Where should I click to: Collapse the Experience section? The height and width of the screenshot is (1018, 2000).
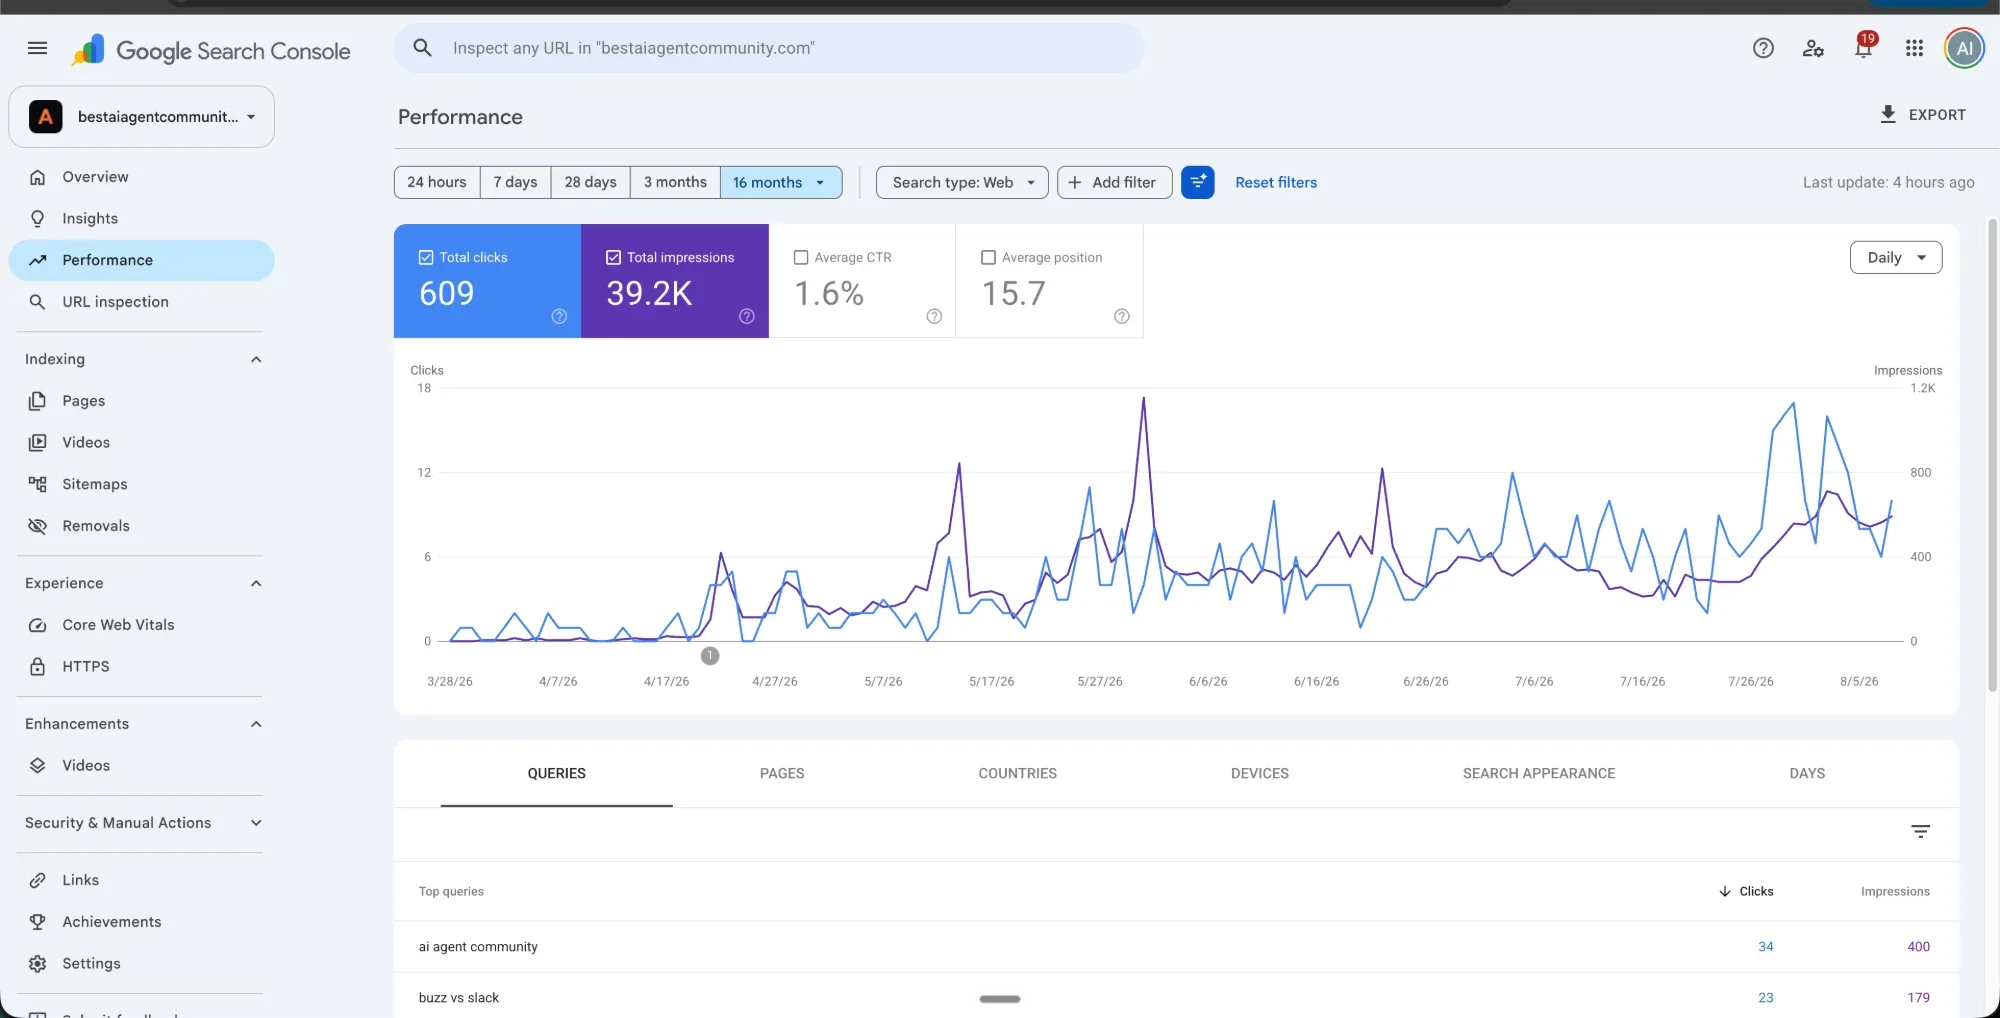click(x=256, y=583)
